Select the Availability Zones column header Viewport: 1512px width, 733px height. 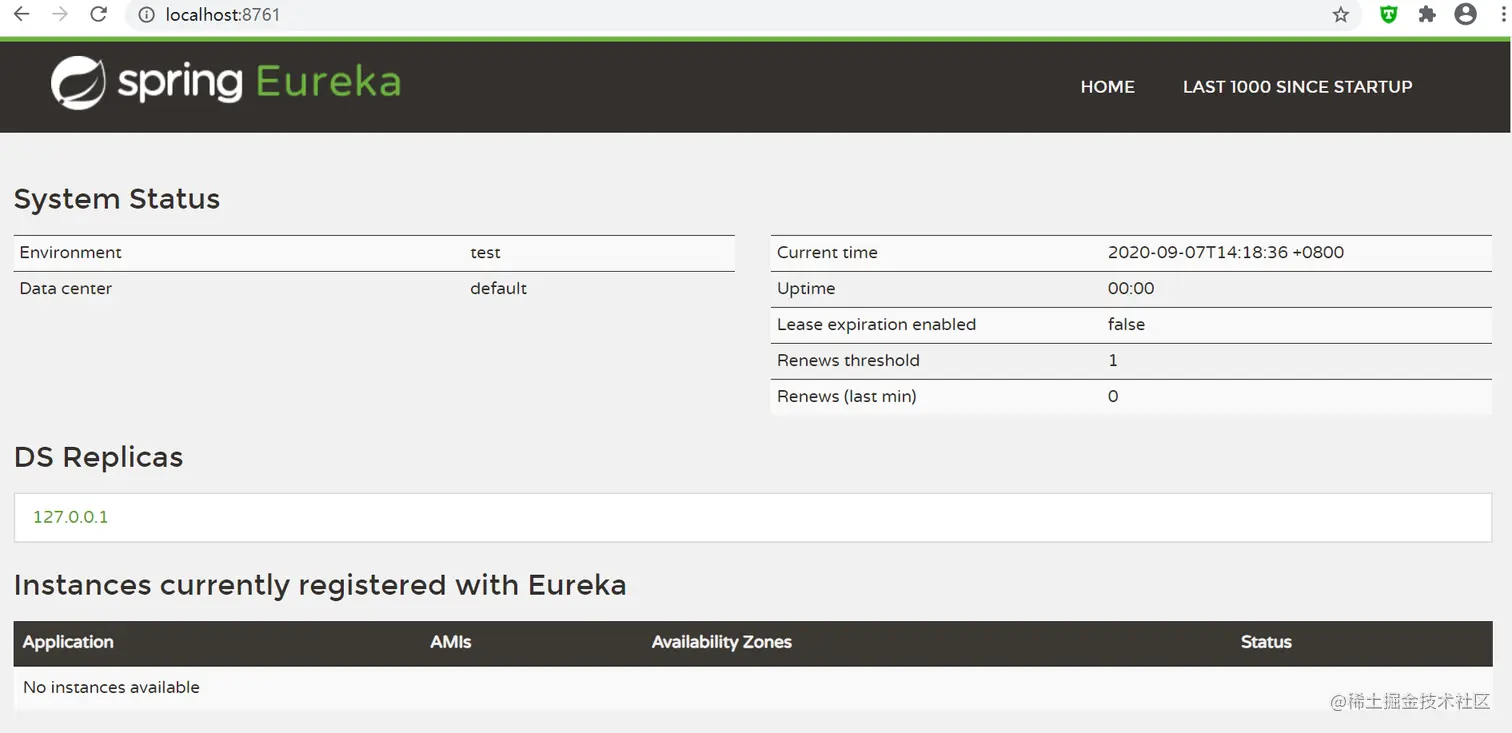coord(722,642)
